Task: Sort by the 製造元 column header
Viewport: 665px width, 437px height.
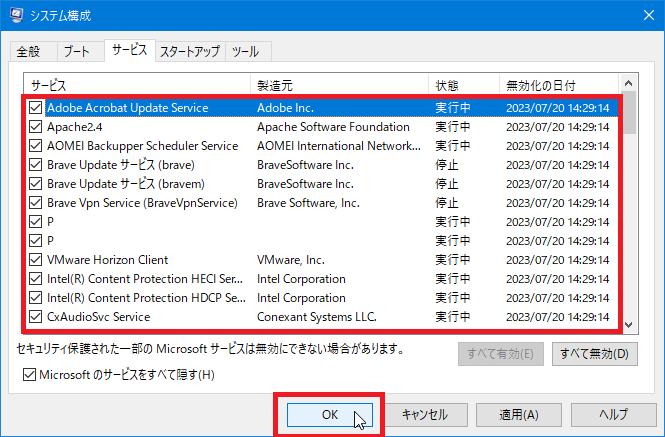Action: (338, 85)
